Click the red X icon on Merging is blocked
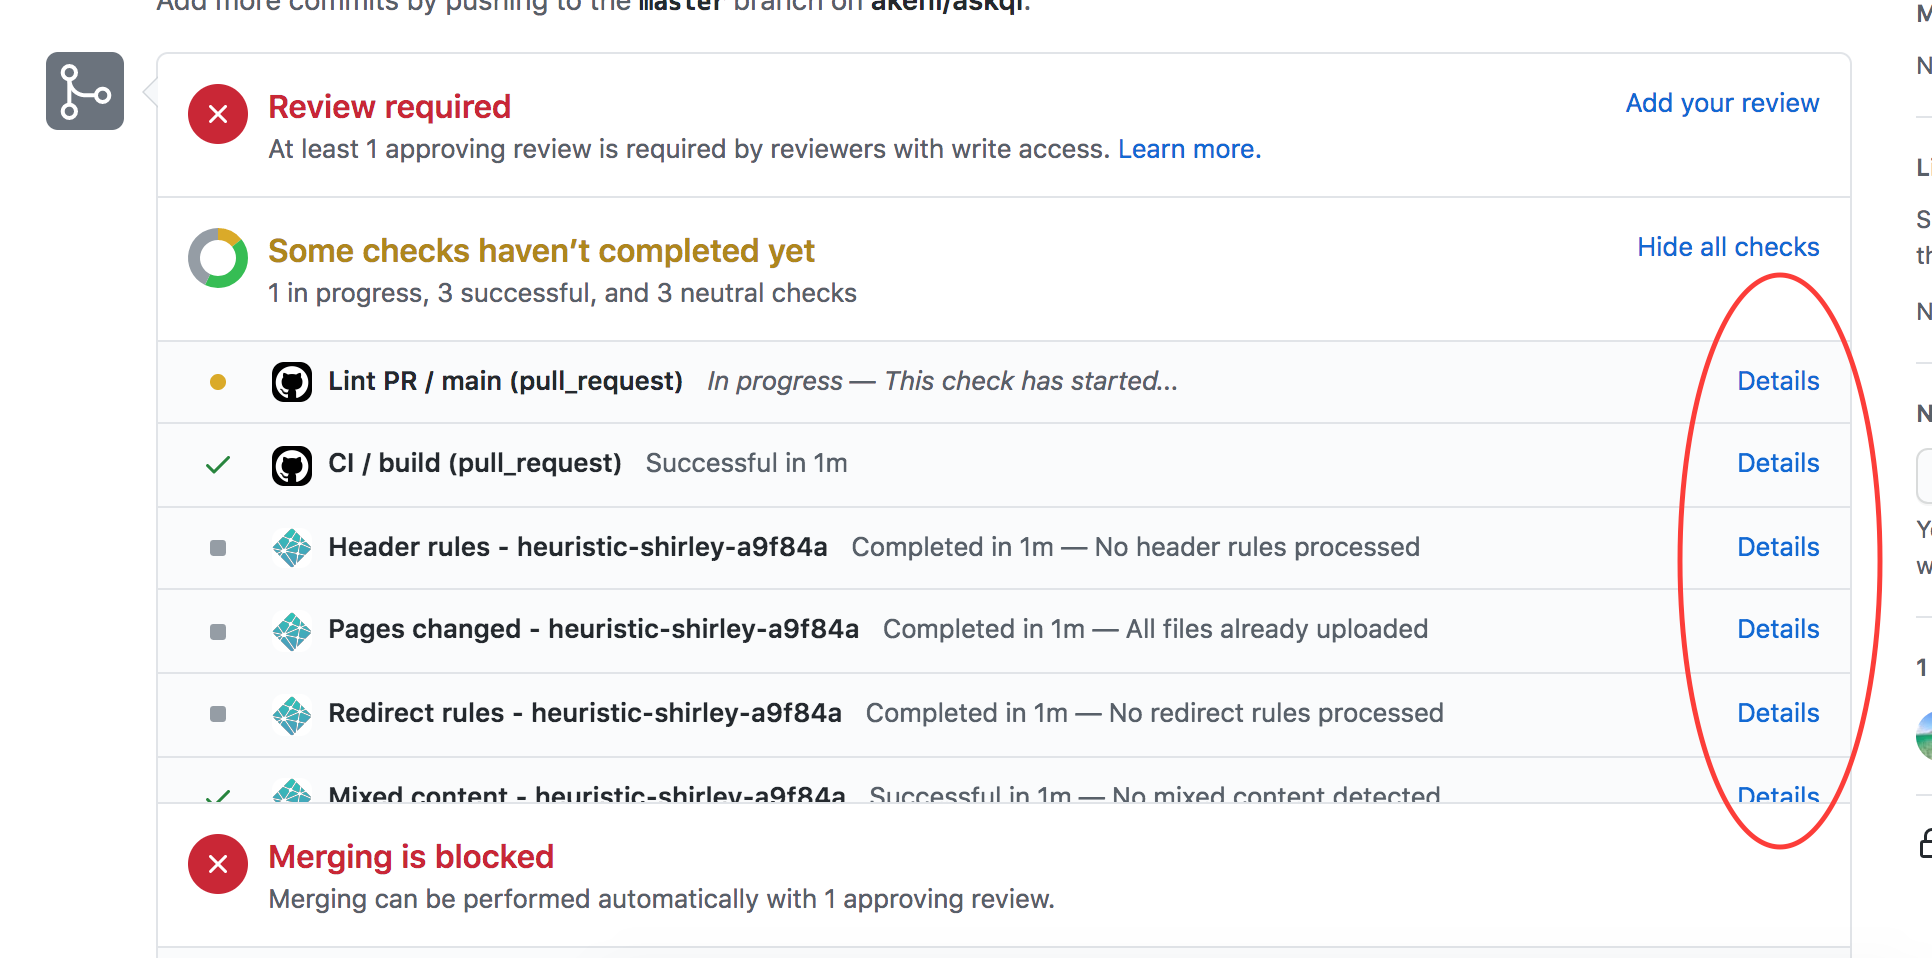This screenshot has width=1932, height=958. pos(217,863)
